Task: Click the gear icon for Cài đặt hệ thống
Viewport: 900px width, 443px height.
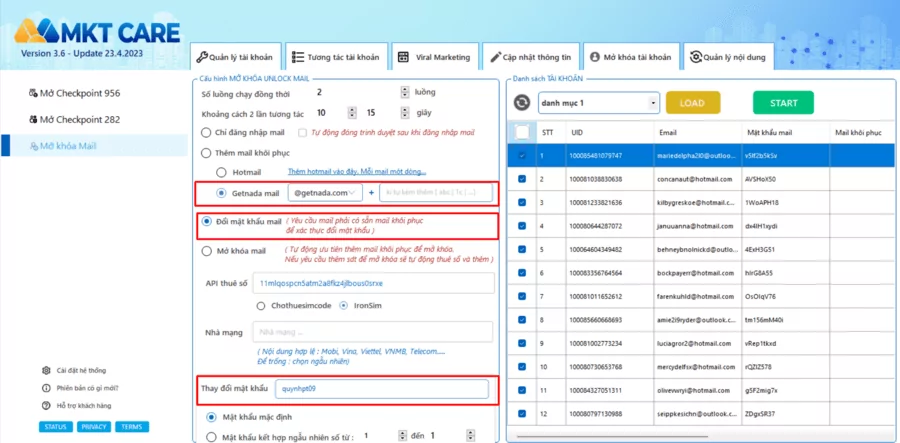Action: [47, 370]
